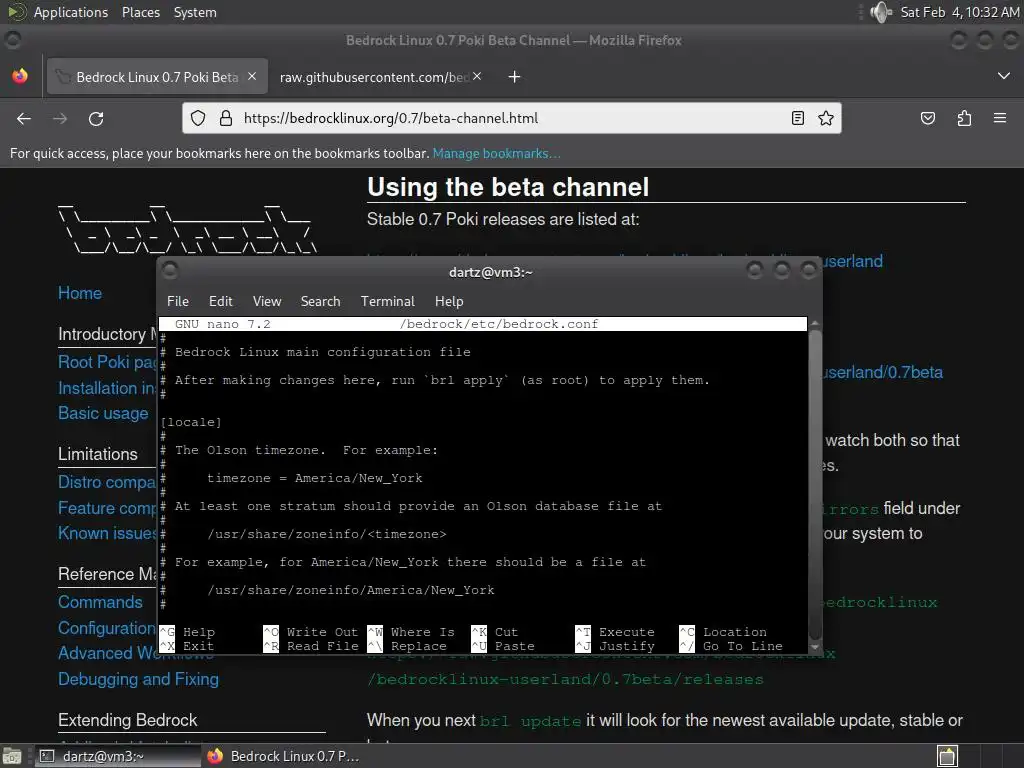Bookmark this page with star icon
1024x768 pixels.
tap(825, 118)
